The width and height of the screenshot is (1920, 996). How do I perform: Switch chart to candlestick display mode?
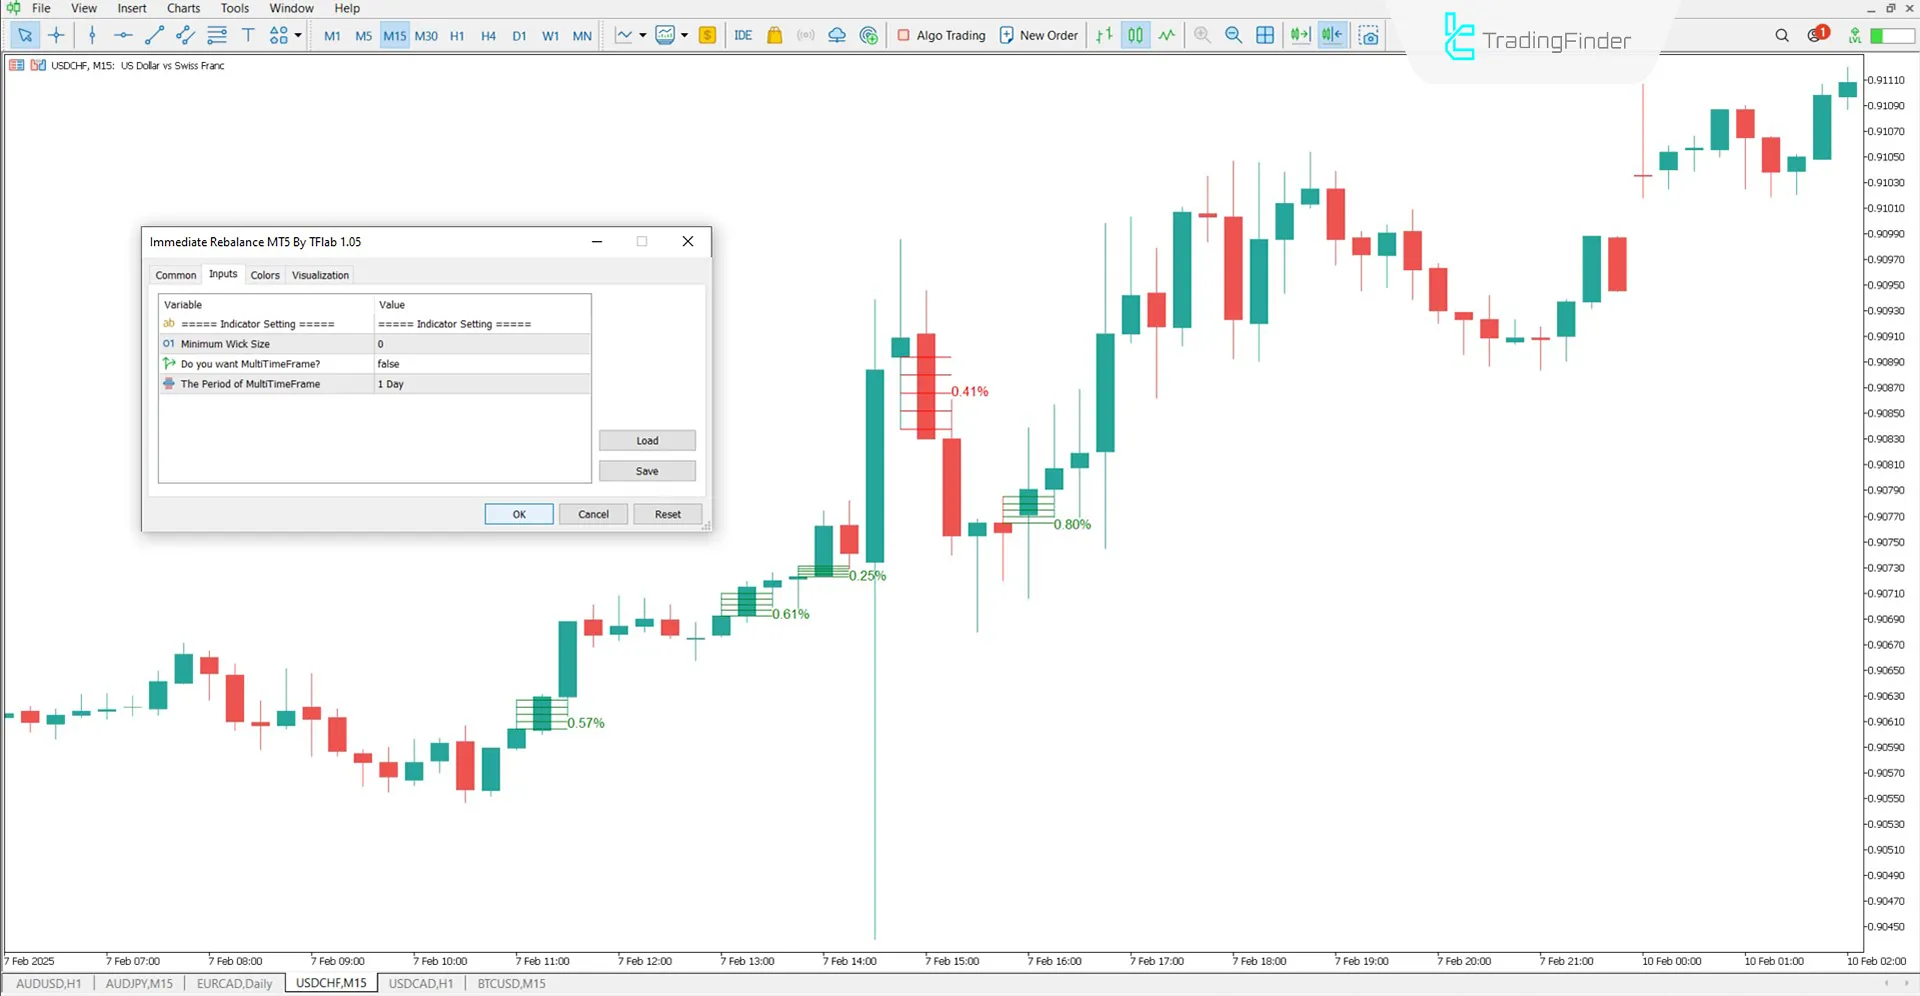click(1135, 35)
